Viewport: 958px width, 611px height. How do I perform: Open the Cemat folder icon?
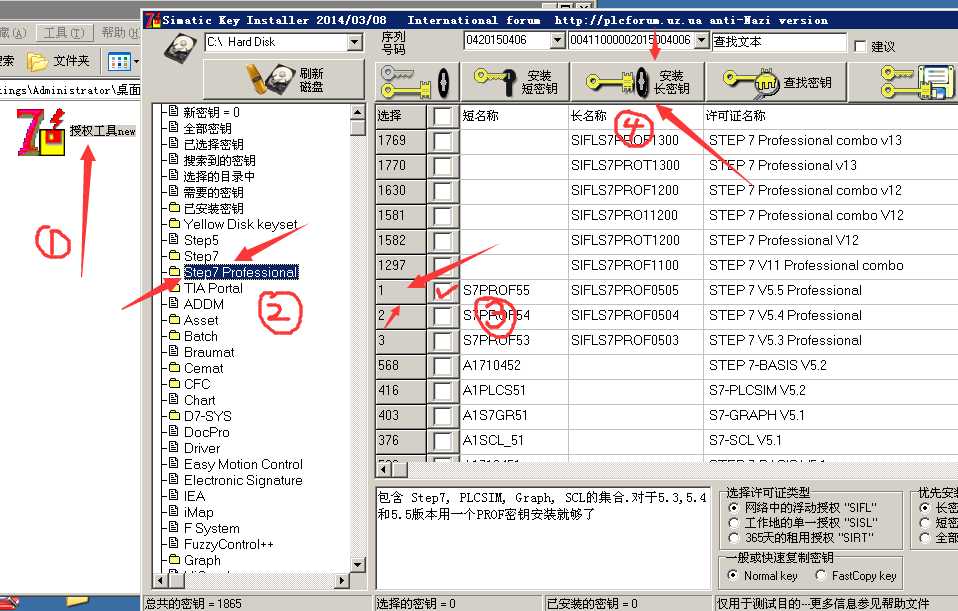click(174, 367)
